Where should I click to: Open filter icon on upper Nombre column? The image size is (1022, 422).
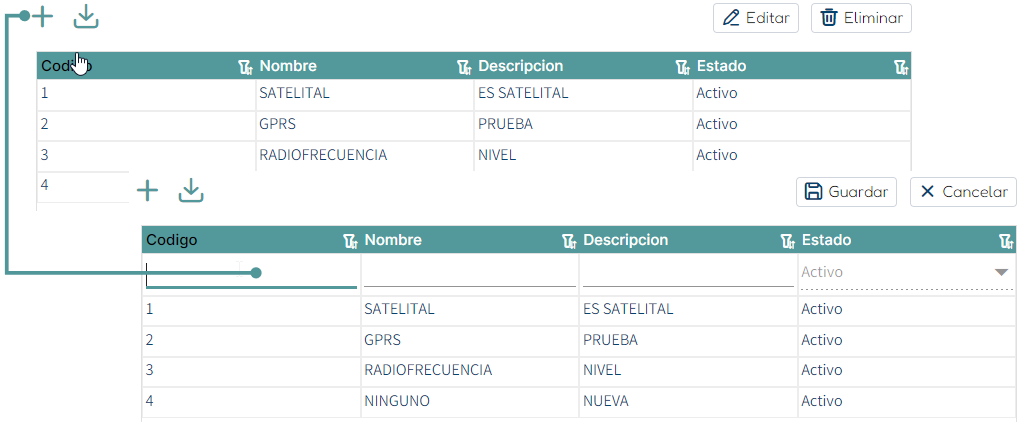463,67
